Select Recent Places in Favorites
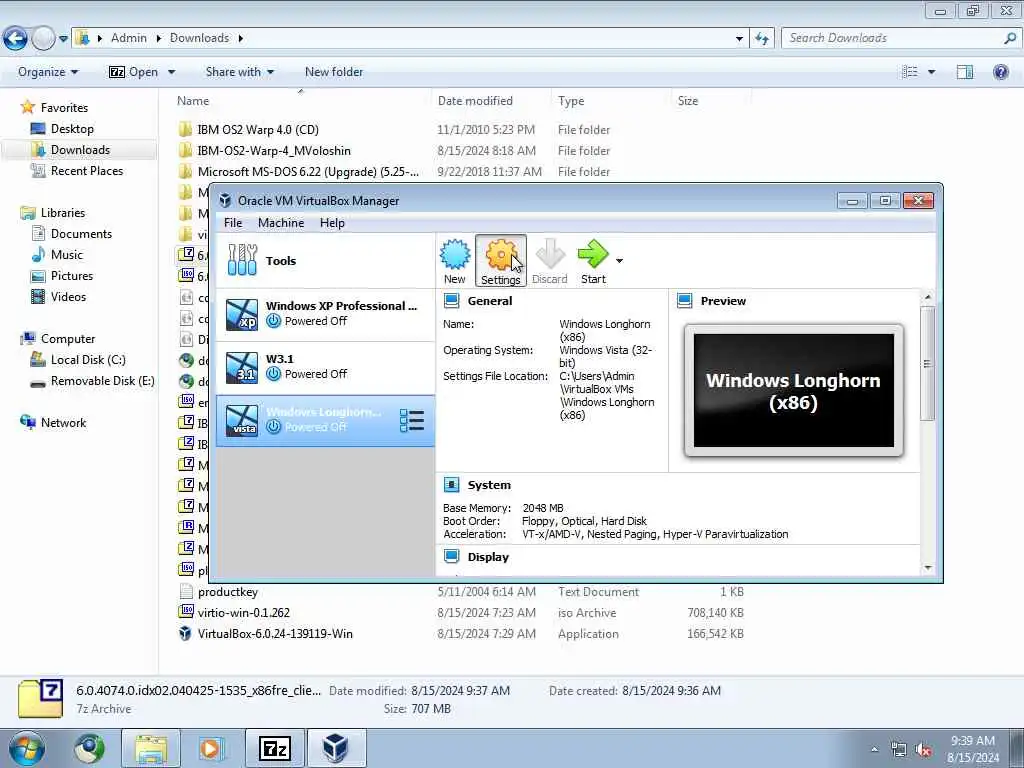The height and width of the screenshot is (768, 1024). 87,170
